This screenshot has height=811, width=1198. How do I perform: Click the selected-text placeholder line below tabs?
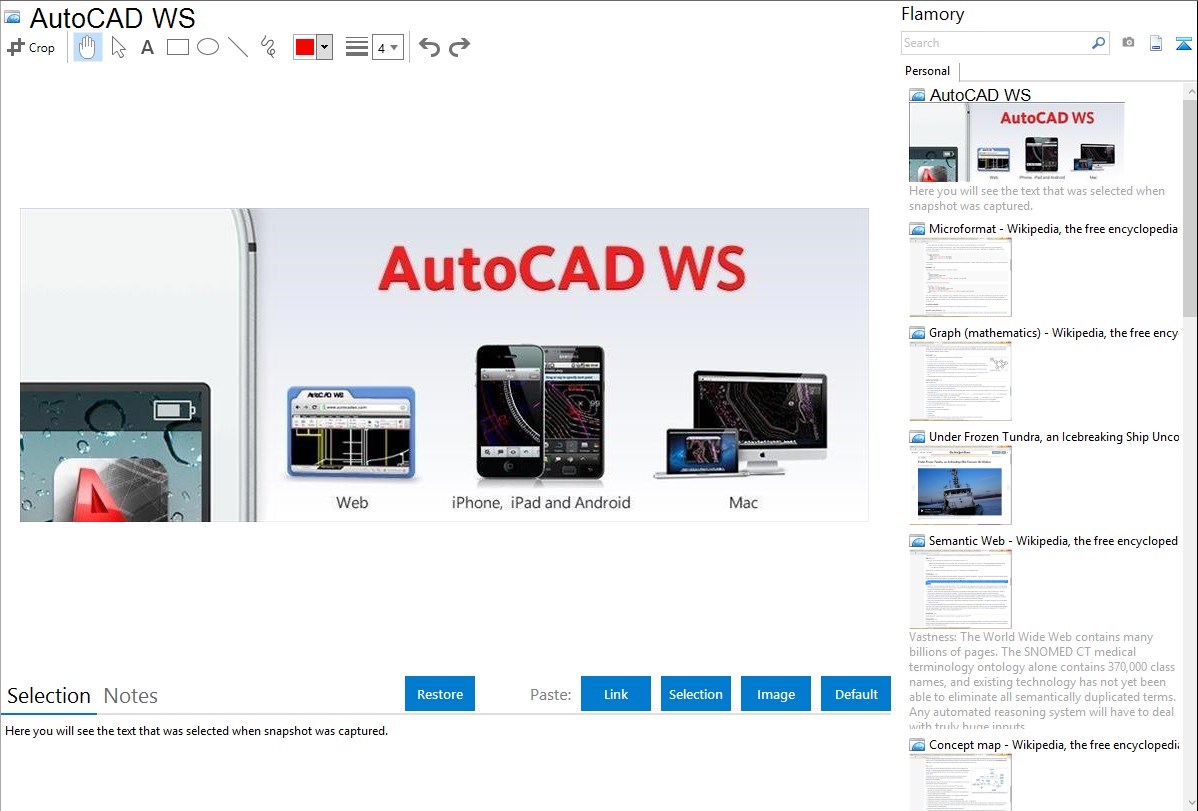pyautogui.click(x=196, y=731)
